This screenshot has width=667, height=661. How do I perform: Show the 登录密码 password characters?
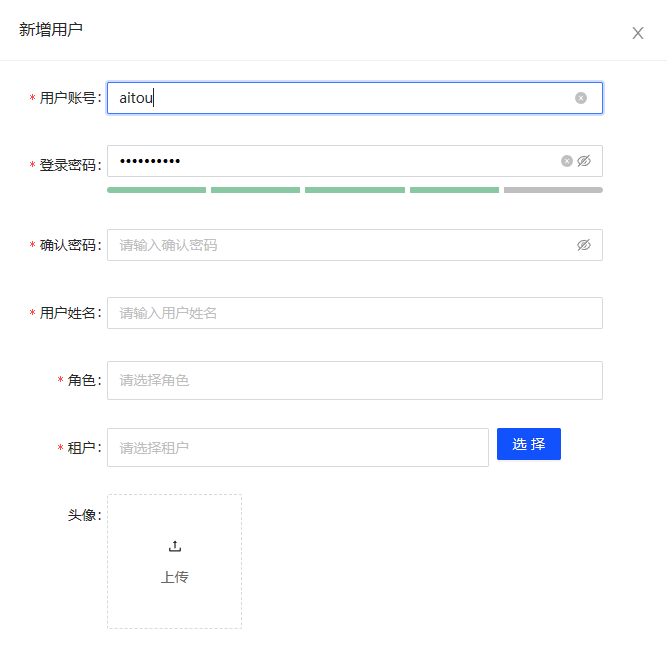(584, 161)
